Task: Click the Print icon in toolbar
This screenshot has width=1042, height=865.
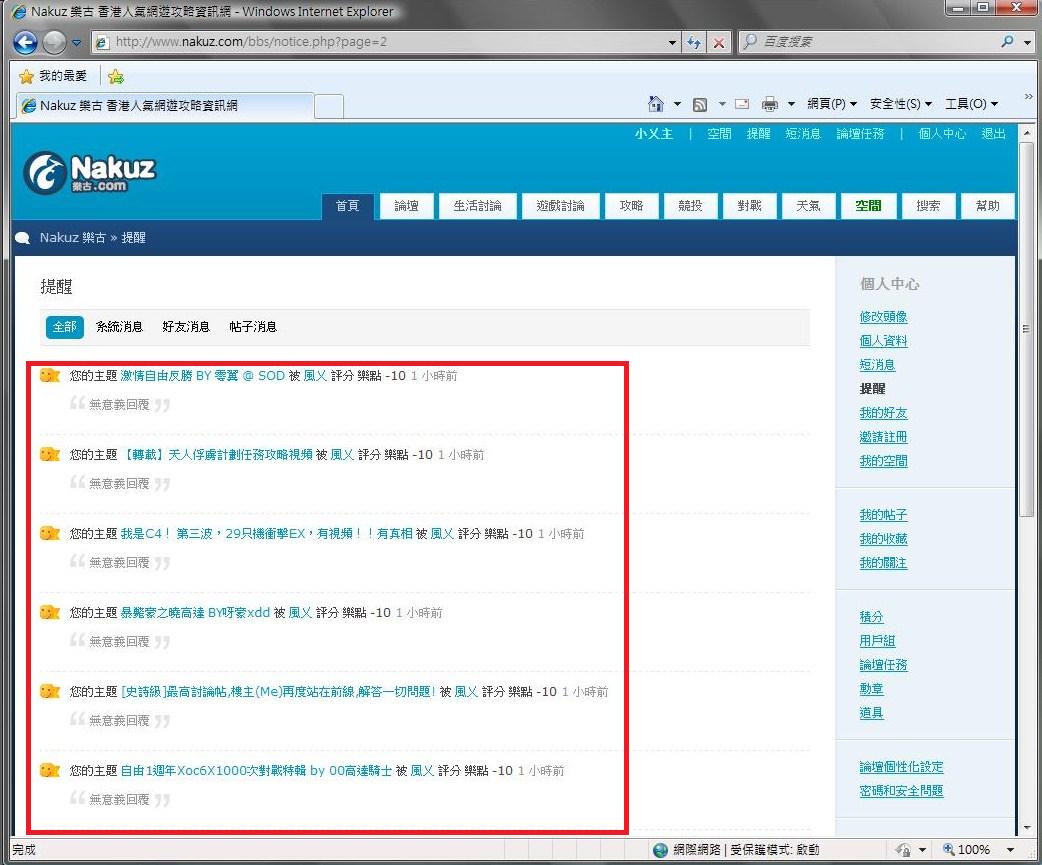Action: [769, 104]
